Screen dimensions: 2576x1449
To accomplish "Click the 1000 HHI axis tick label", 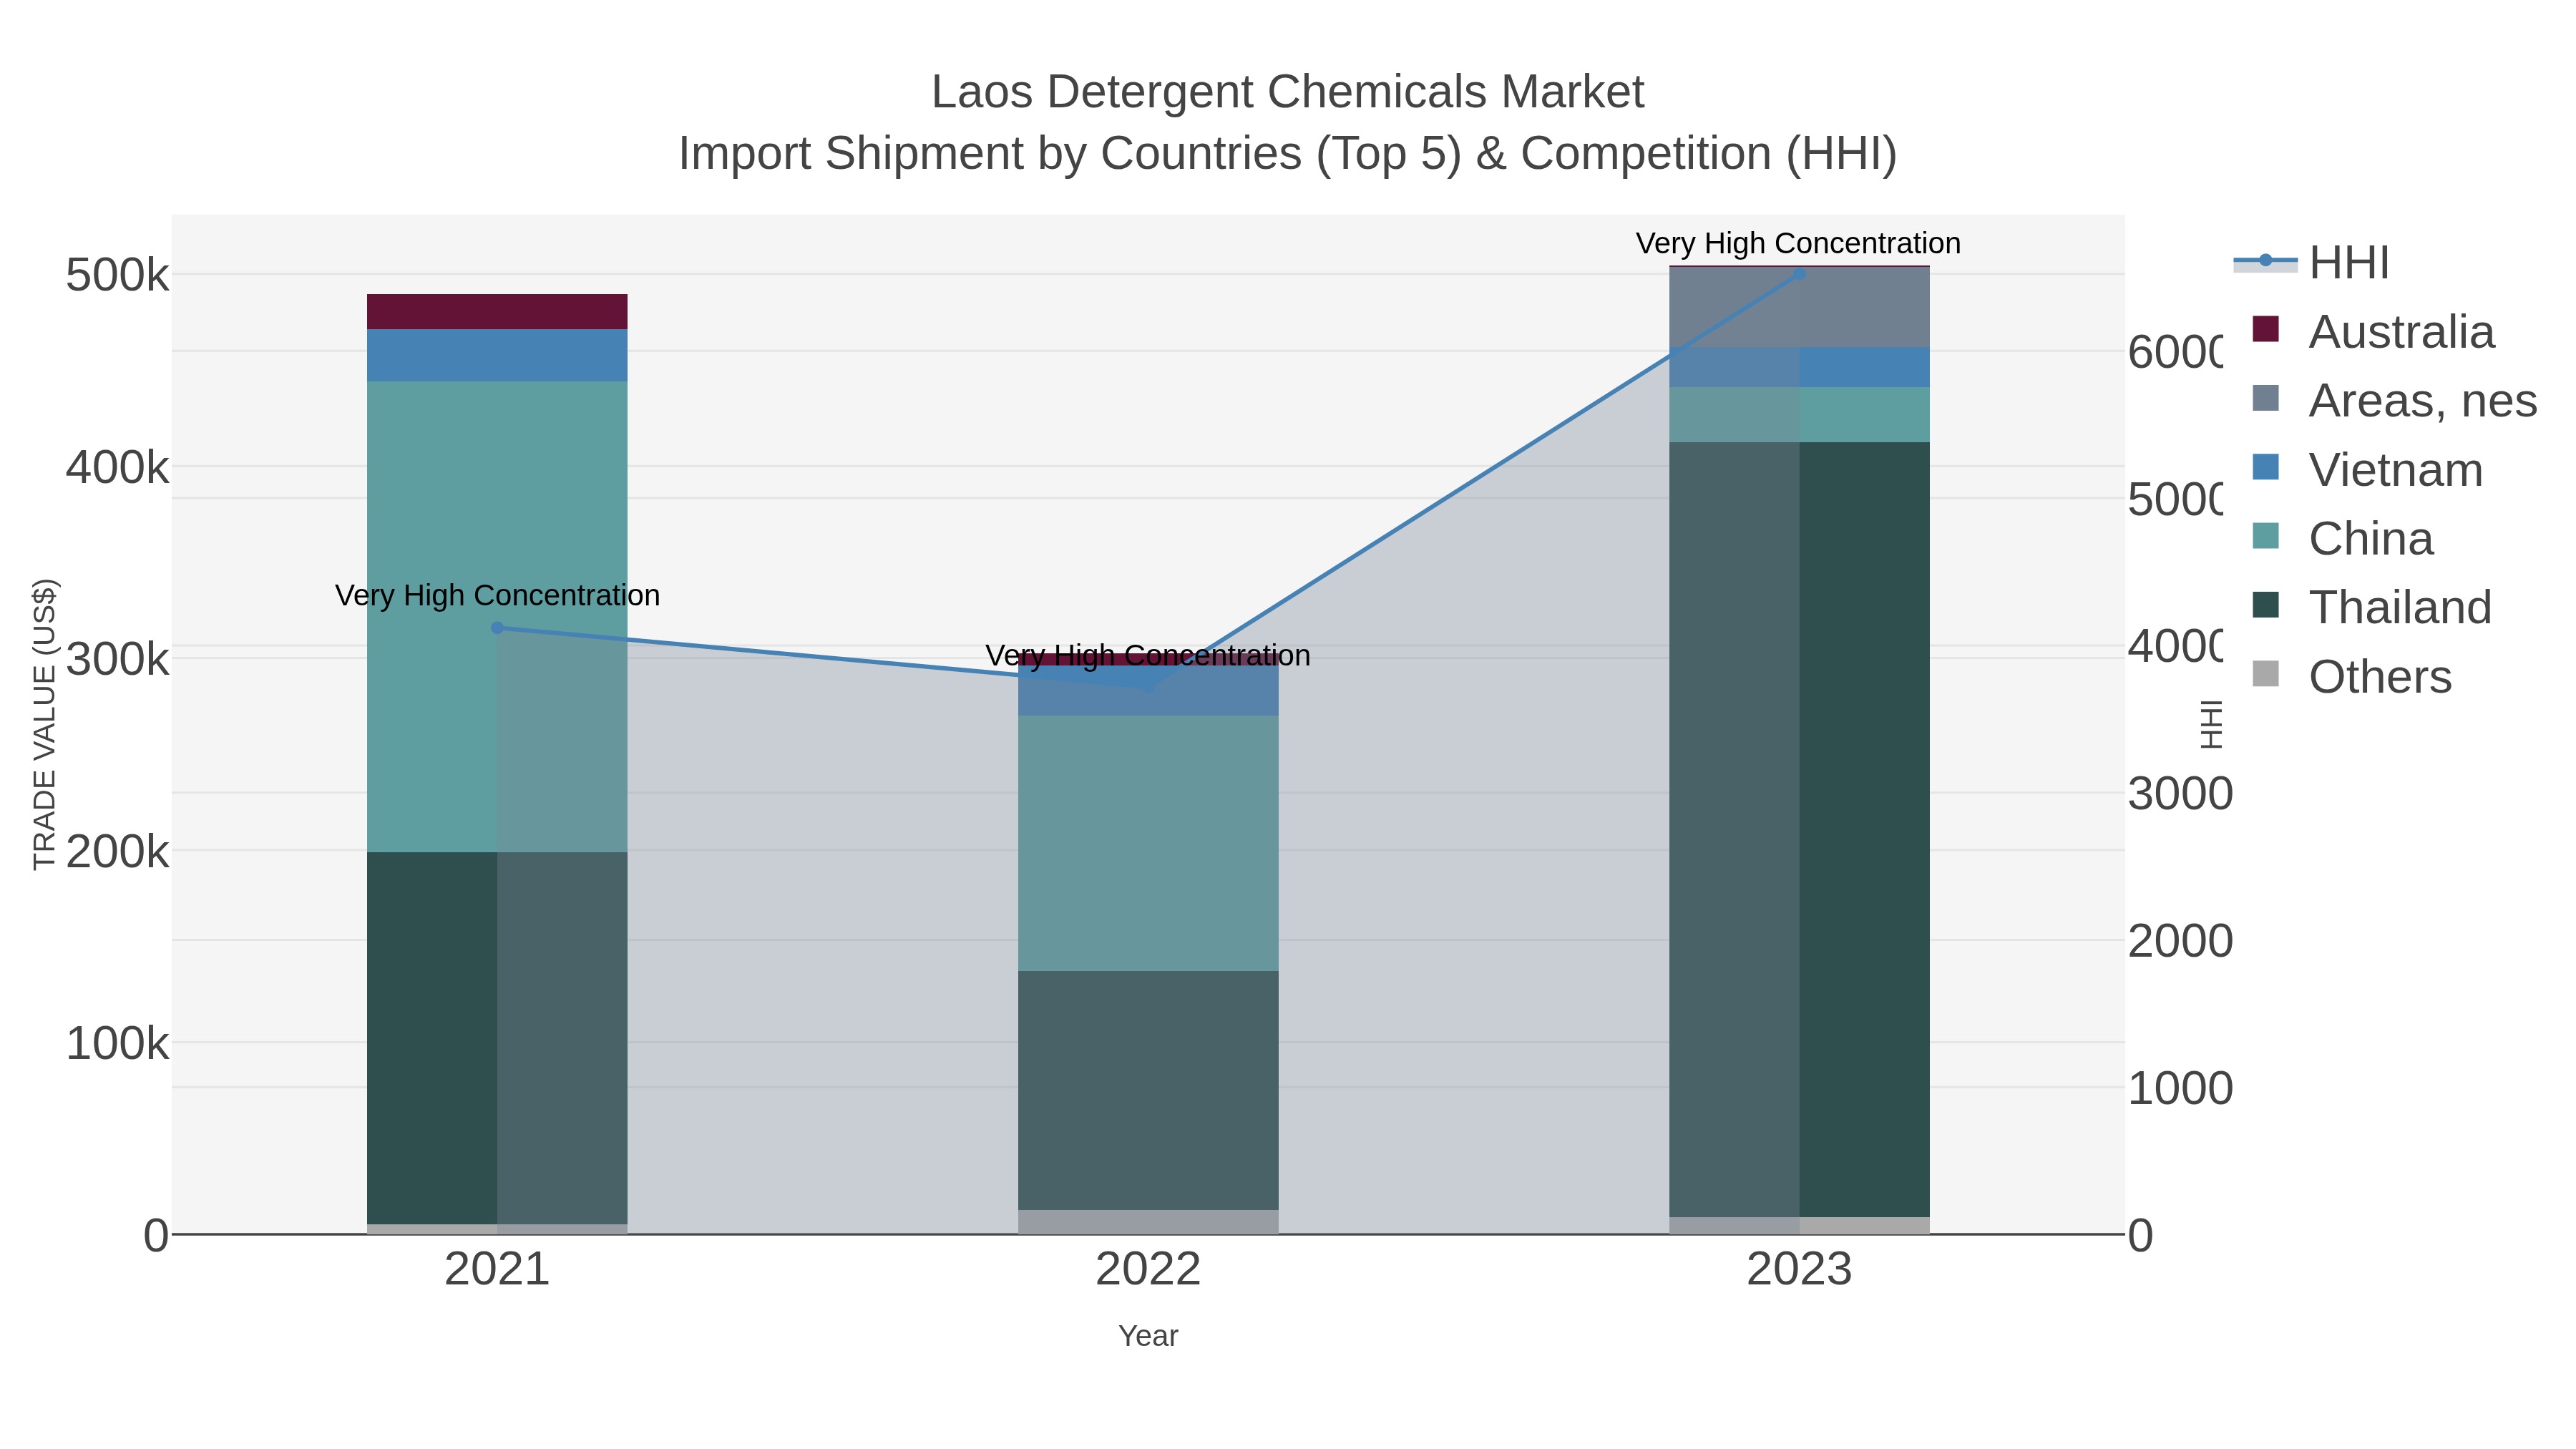I will click(x=2180, y=1088).
